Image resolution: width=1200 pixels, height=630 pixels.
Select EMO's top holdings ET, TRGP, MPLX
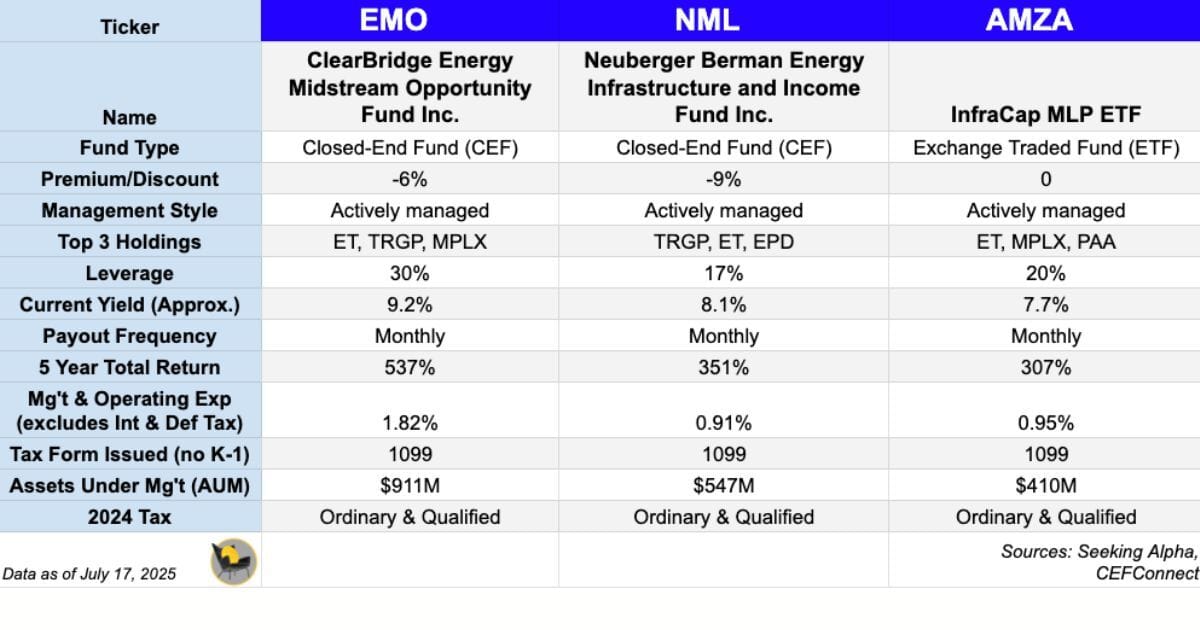(409, 242)
